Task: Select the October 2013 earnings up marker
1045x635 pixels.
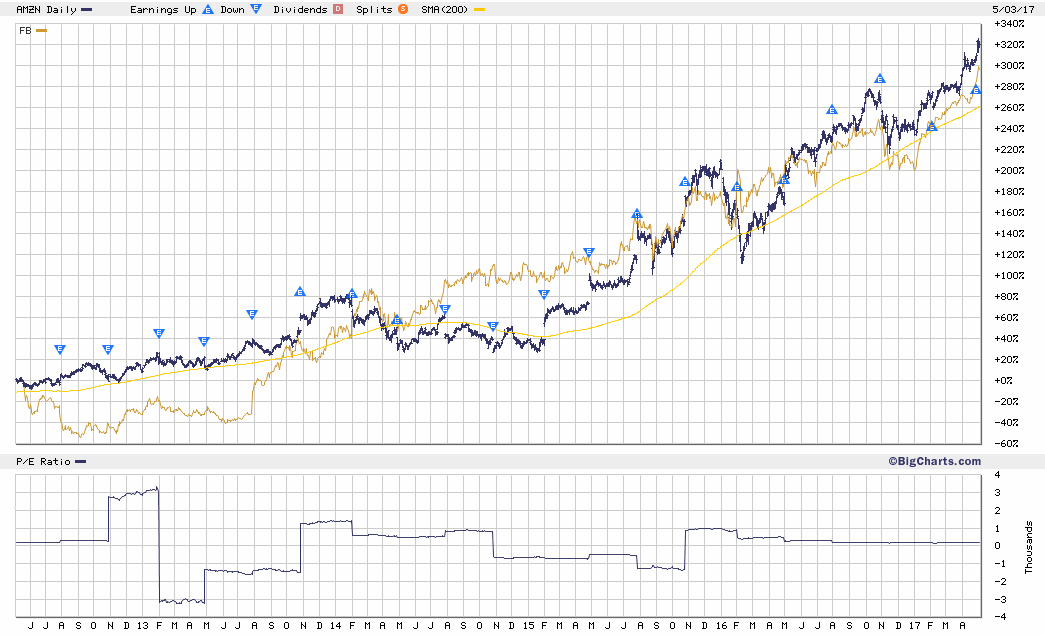Action: (300, 292)
